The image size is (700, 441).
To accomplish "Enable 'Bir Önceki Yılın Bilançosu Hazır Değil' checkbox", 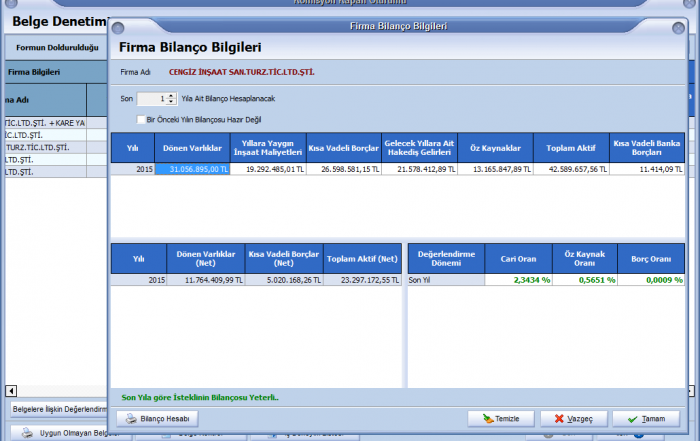I will (x=142, y=119).
